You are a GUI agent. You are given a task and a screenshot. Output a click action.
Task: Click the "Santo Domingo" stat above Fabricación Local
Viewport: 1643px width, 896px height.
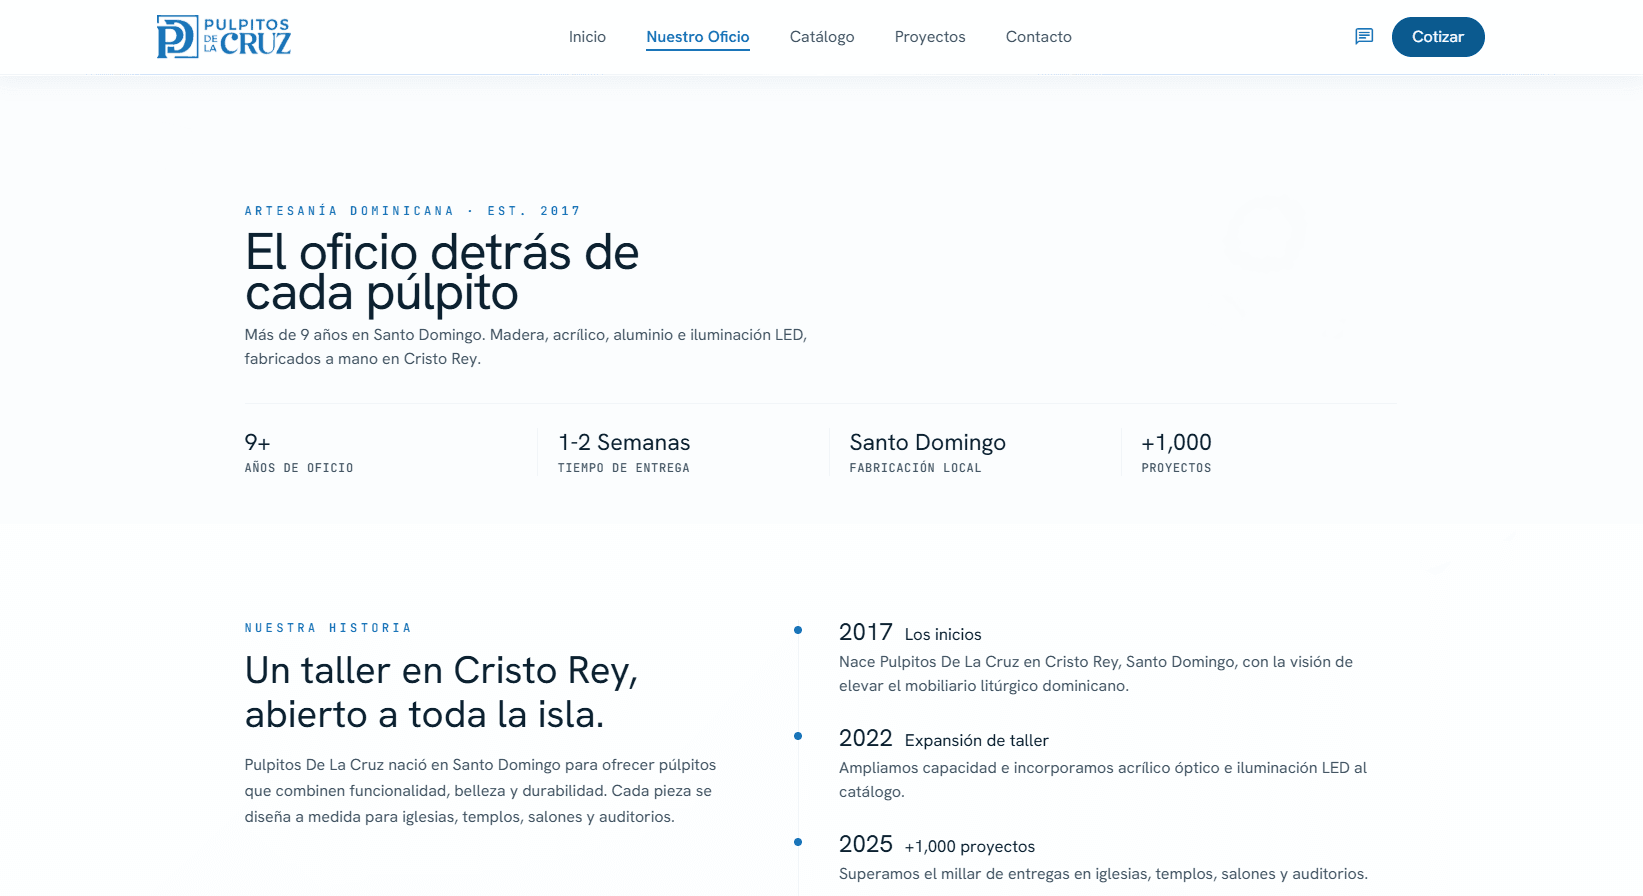(928, 442)
